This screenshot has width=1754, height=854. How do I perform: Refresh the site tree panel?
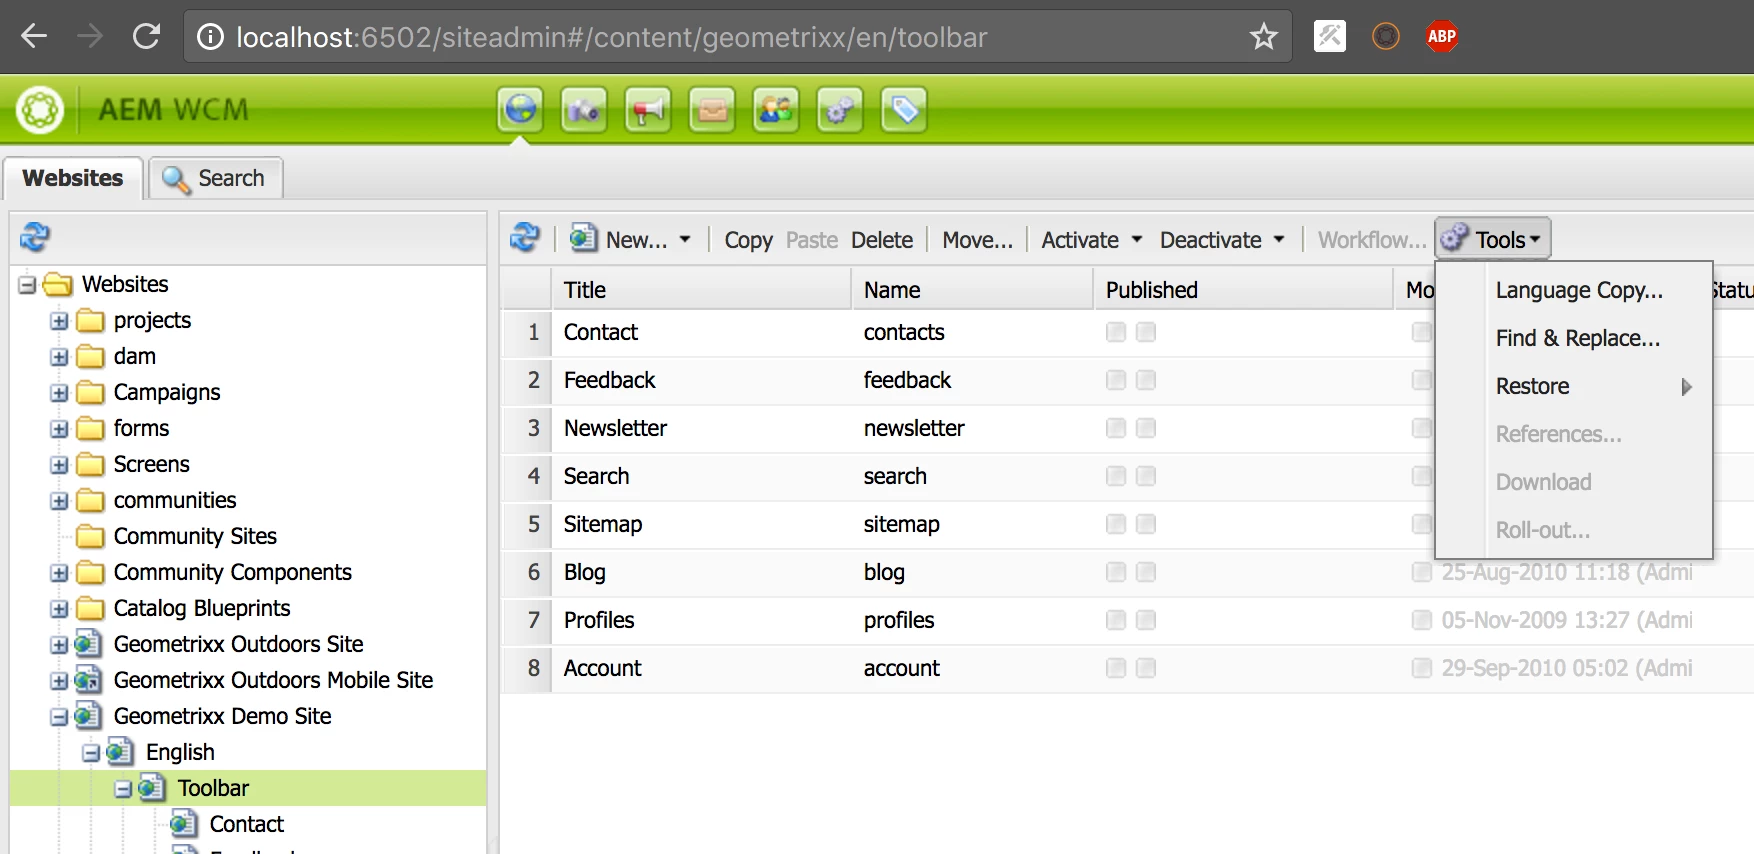click(x=35, y=237)
